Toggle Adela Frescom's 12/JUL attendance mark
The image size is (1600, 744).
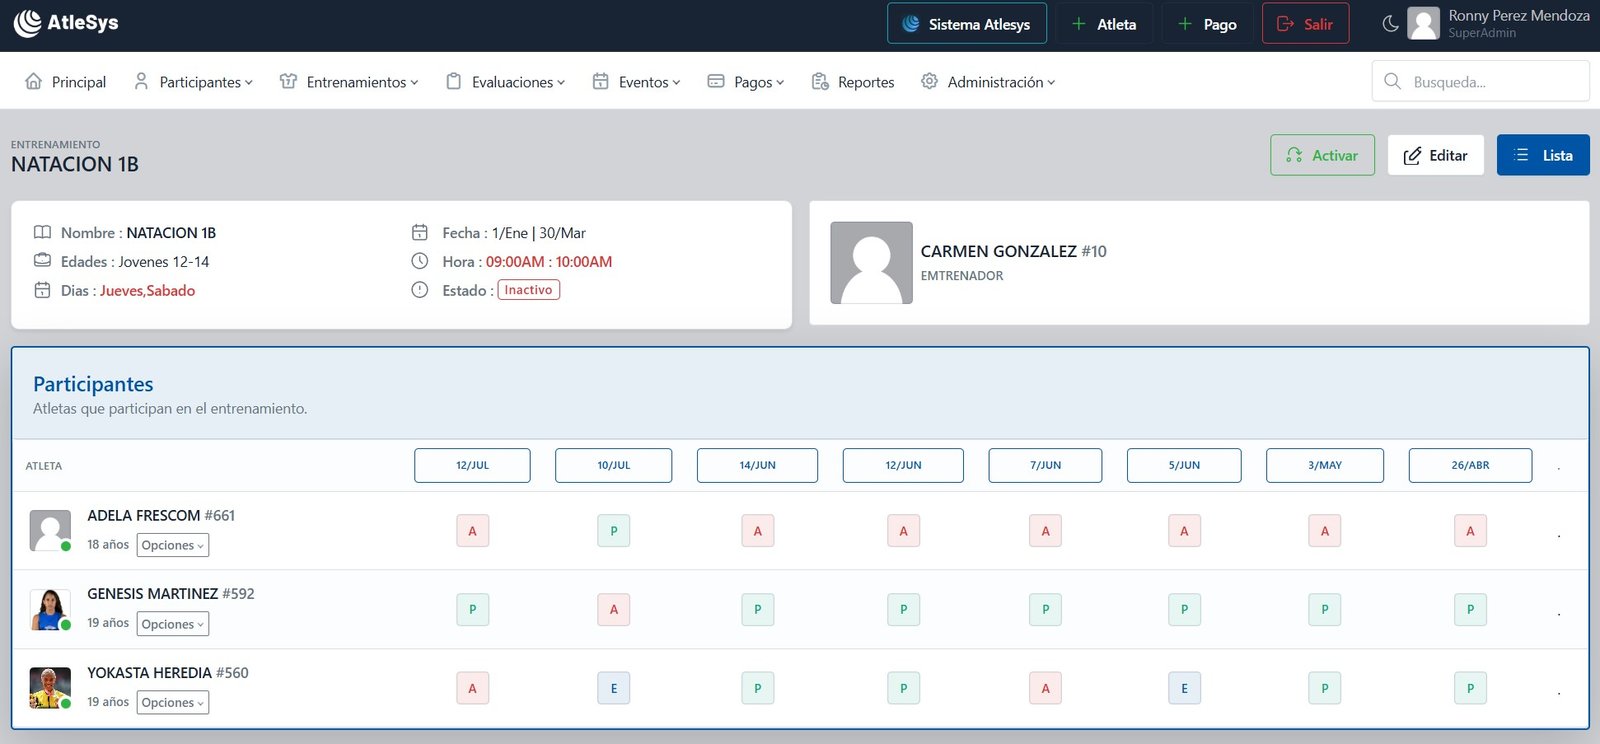pos(473,531)
